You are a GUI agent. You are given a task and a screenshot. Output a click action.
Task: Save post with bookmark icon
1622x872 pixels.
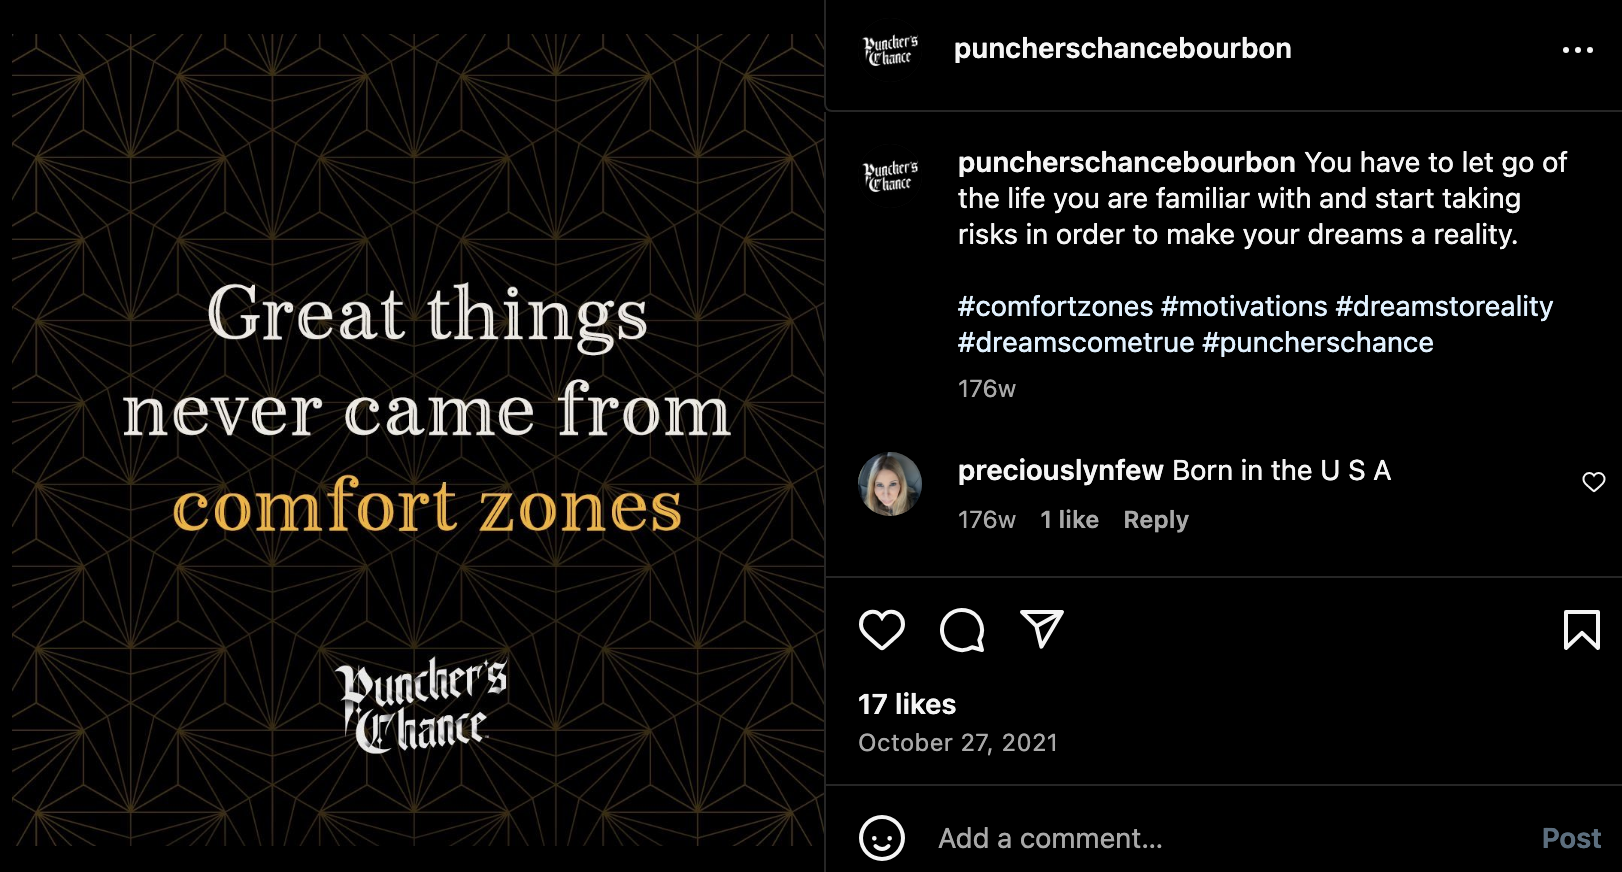[1581, 630]
